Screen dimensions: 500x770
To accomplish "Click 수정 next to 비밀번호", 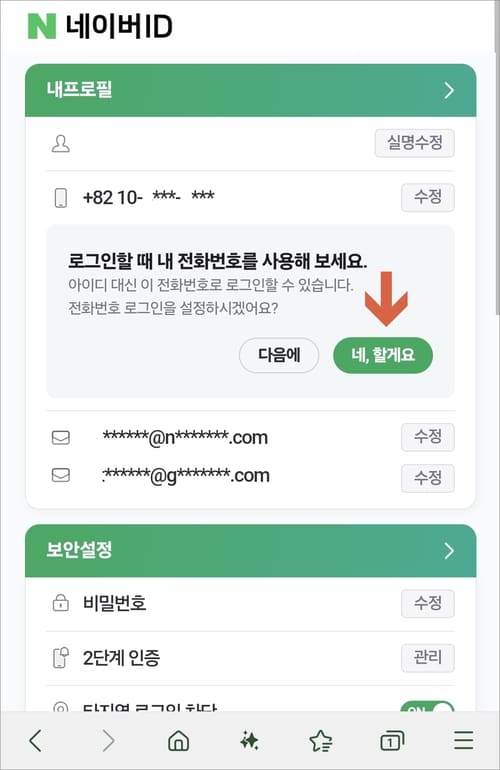I will click(x=428, y=604).
